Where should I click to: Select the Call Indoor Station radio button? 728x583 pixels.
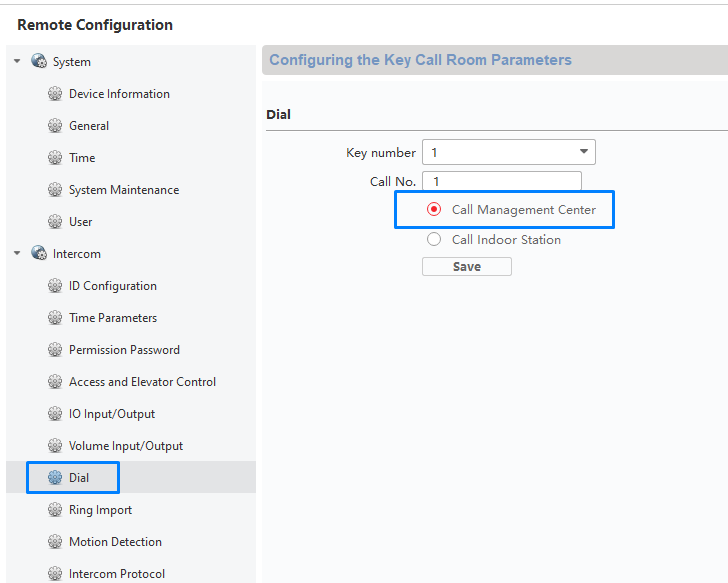434,240
